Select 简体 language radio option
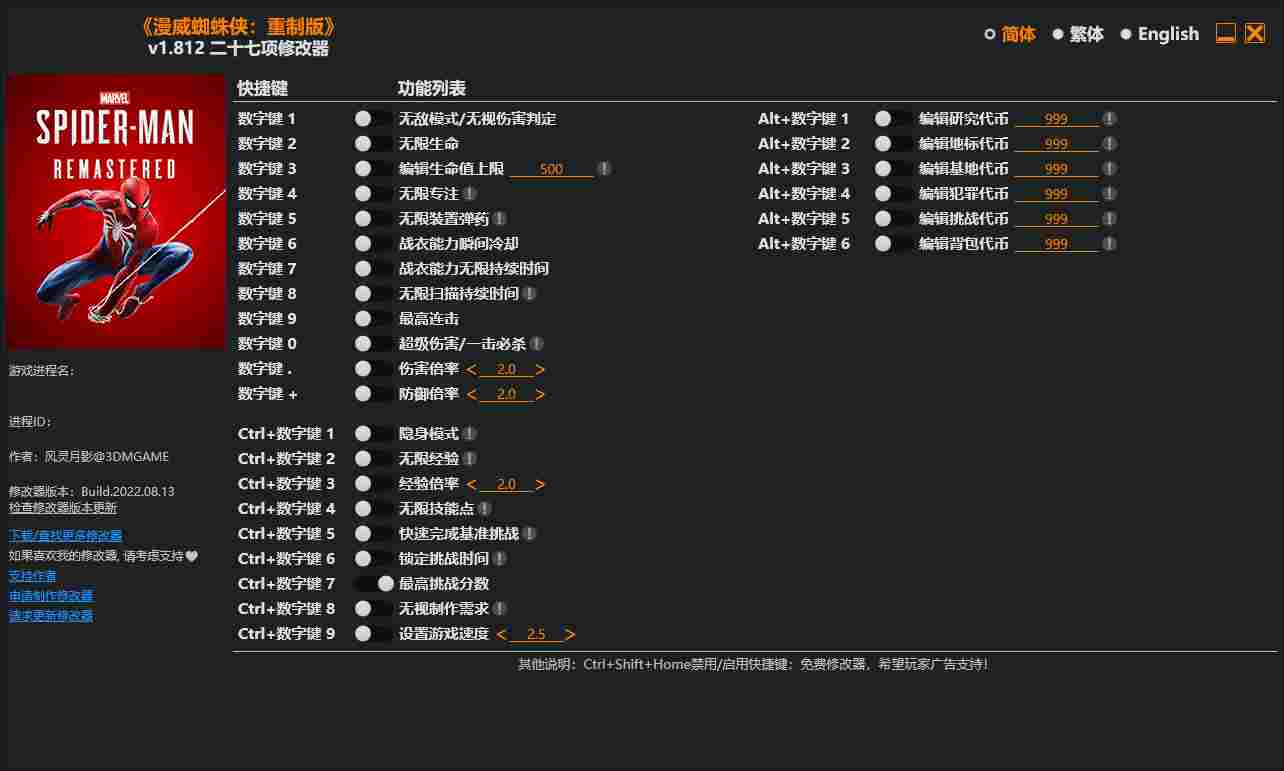This screenshot has height=771, width=1284. click(1010, 34)
